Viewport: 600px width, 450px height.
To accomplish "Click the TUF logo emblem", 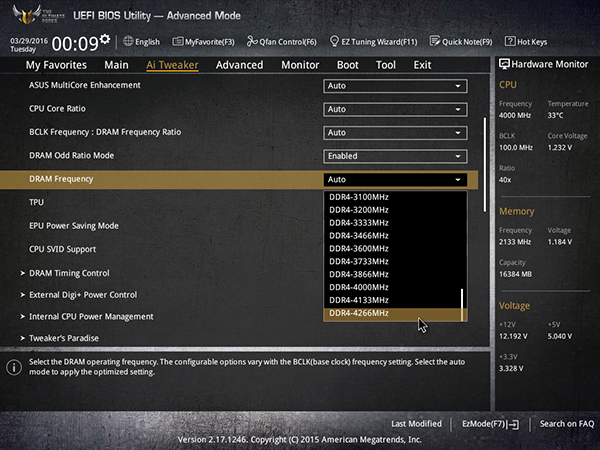I will click(27, 15).
